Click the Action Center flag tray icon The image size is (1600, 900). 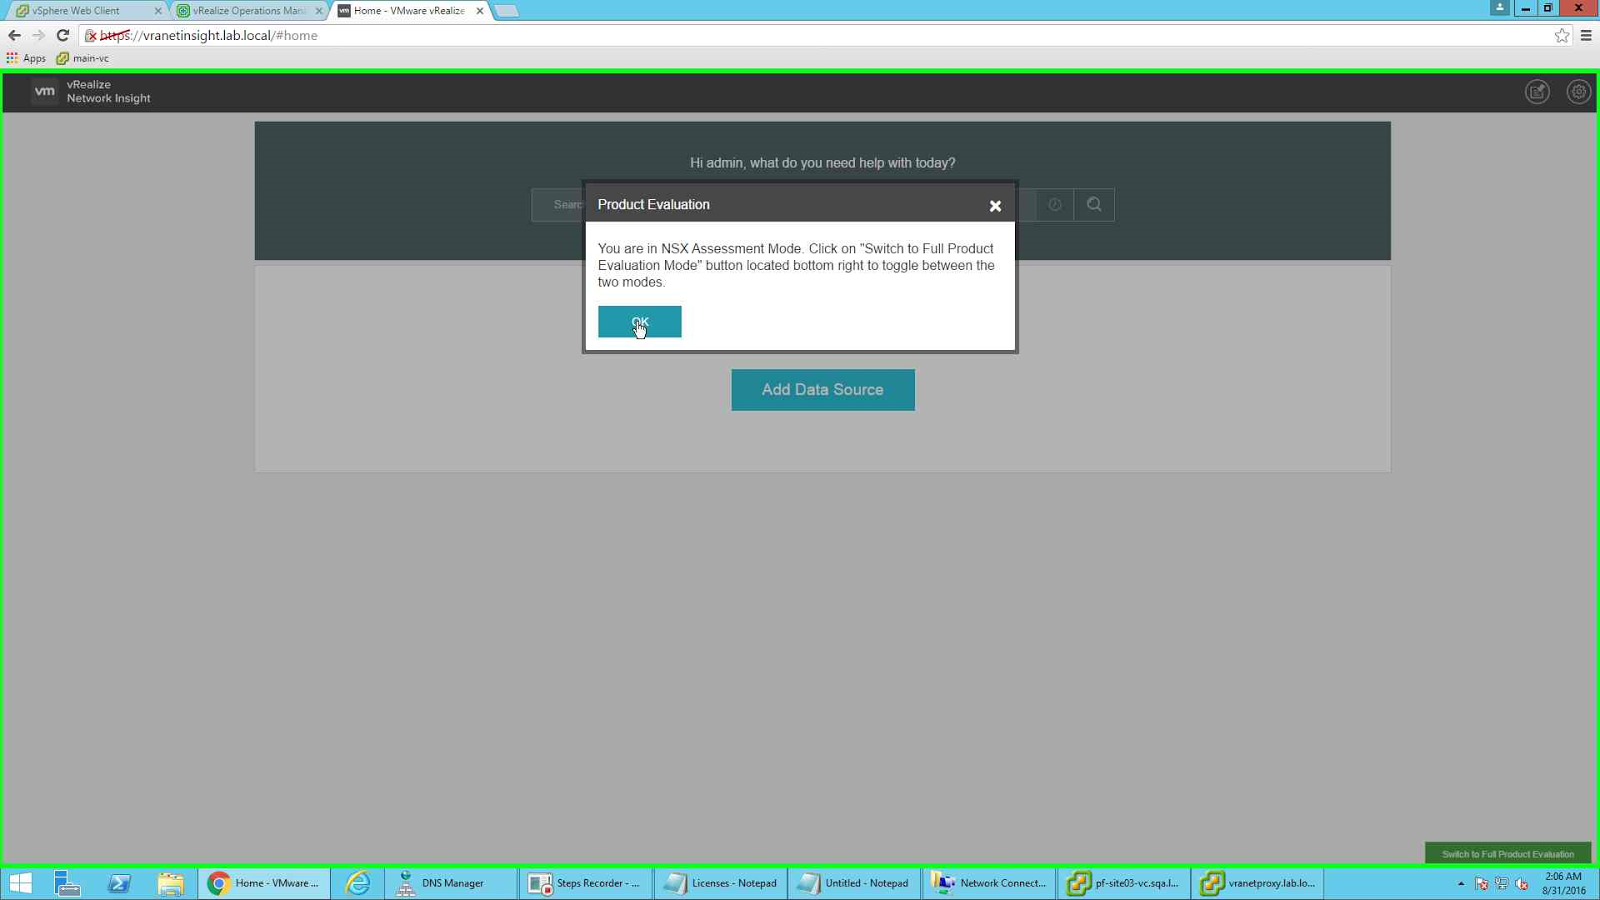[1482, 884]
